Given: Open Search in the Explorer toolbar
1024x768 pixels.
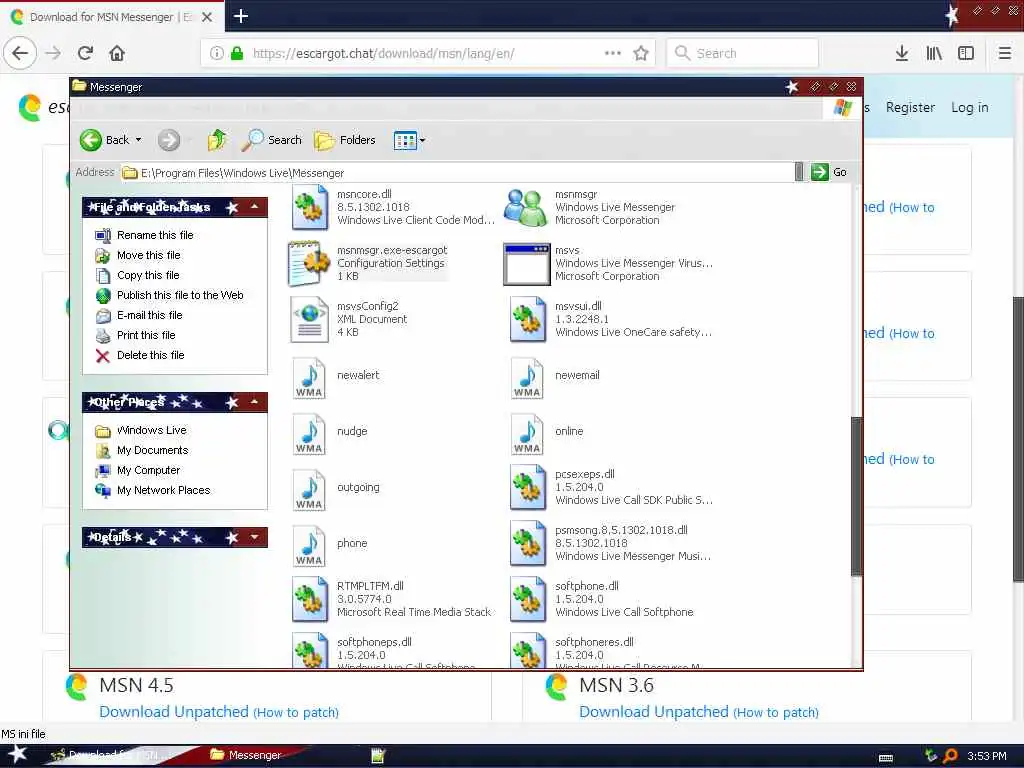Looking at the screenshot, I should pyautogui.click(x=272, y=140).
